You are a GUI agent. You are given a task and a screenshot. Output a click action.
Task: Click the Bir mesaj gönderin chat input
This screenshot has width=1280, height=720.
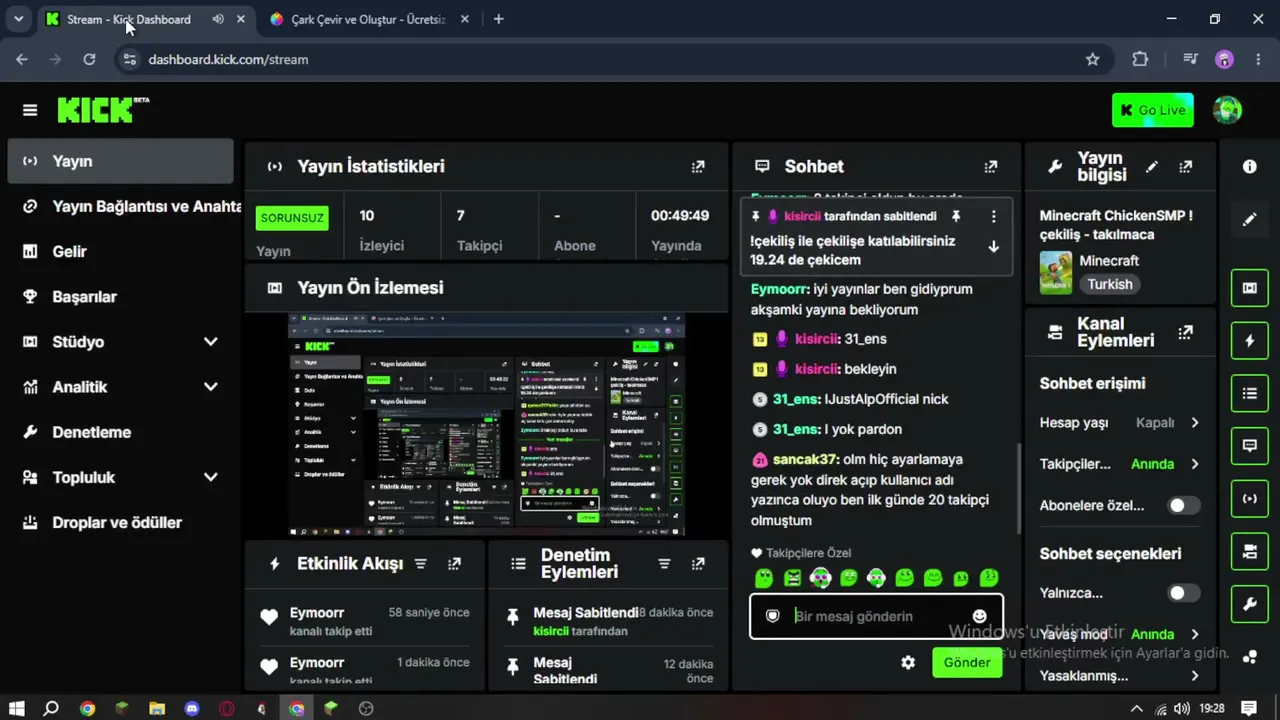[876, 616]
